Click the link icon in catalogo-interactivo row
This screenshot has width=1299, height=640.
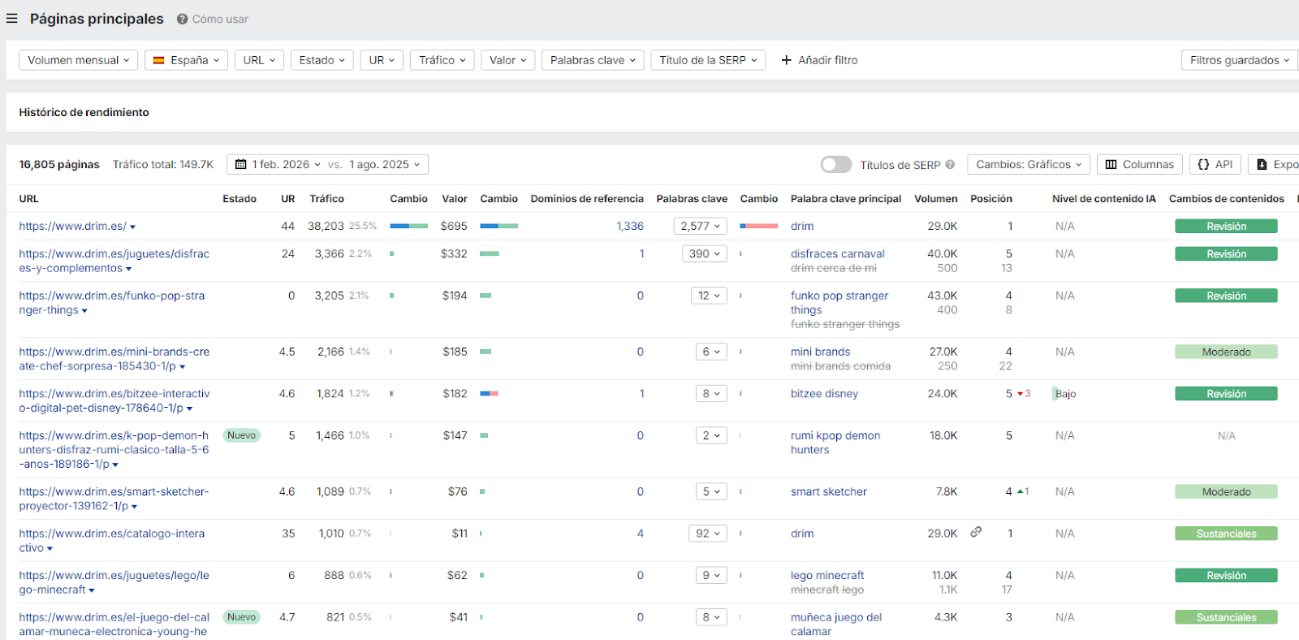click(976, 532)
